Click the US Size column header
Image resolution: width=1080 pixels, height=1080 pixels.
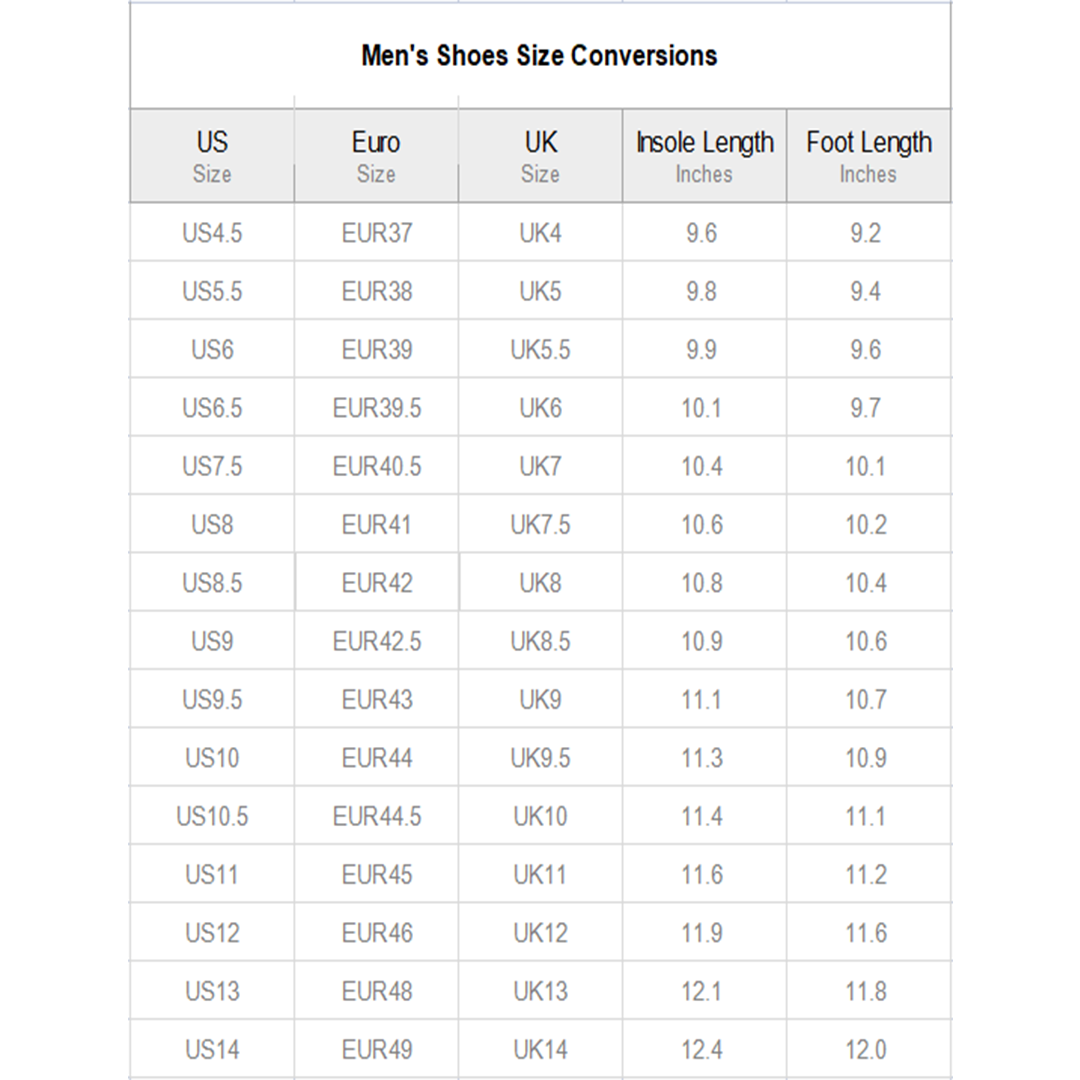(x=212, y=156)
